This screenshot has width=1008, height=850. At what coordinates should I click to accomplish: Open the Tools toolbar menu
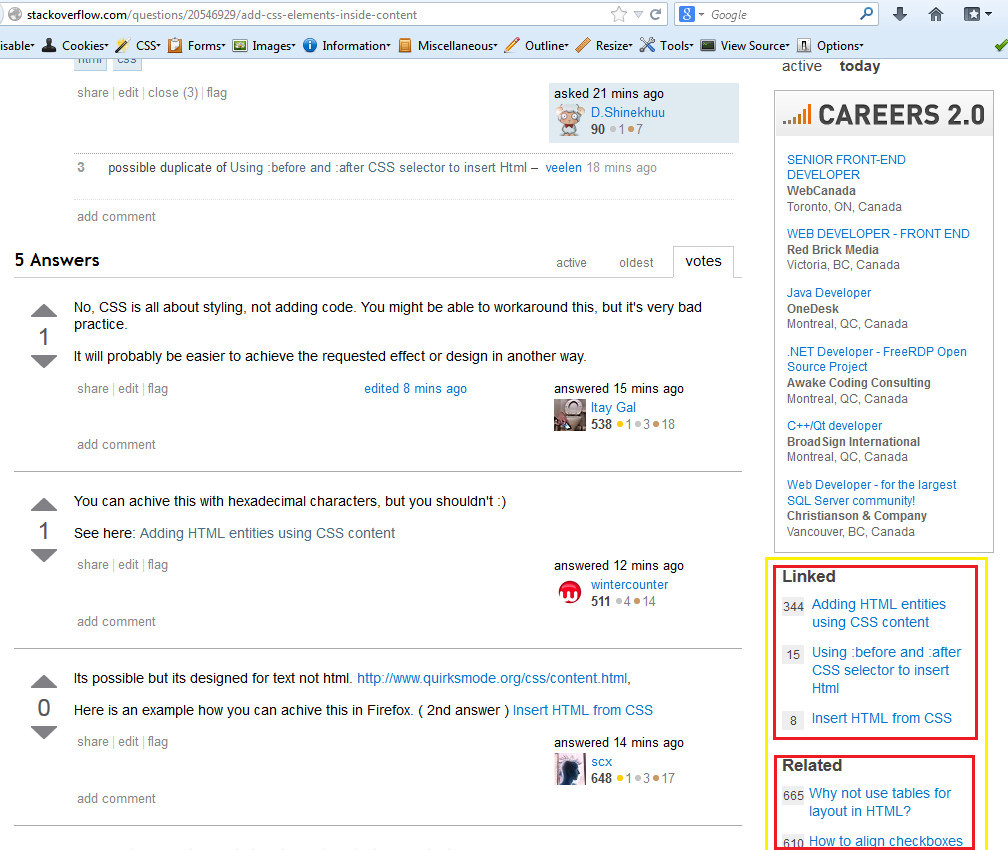[667, 46]
